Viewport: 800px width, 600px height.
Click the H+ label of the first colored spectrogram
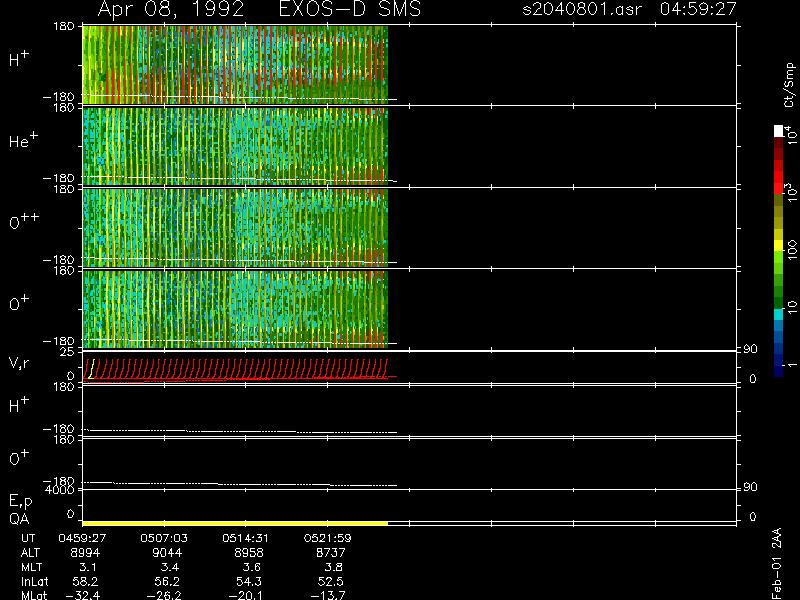click(19, 59)
